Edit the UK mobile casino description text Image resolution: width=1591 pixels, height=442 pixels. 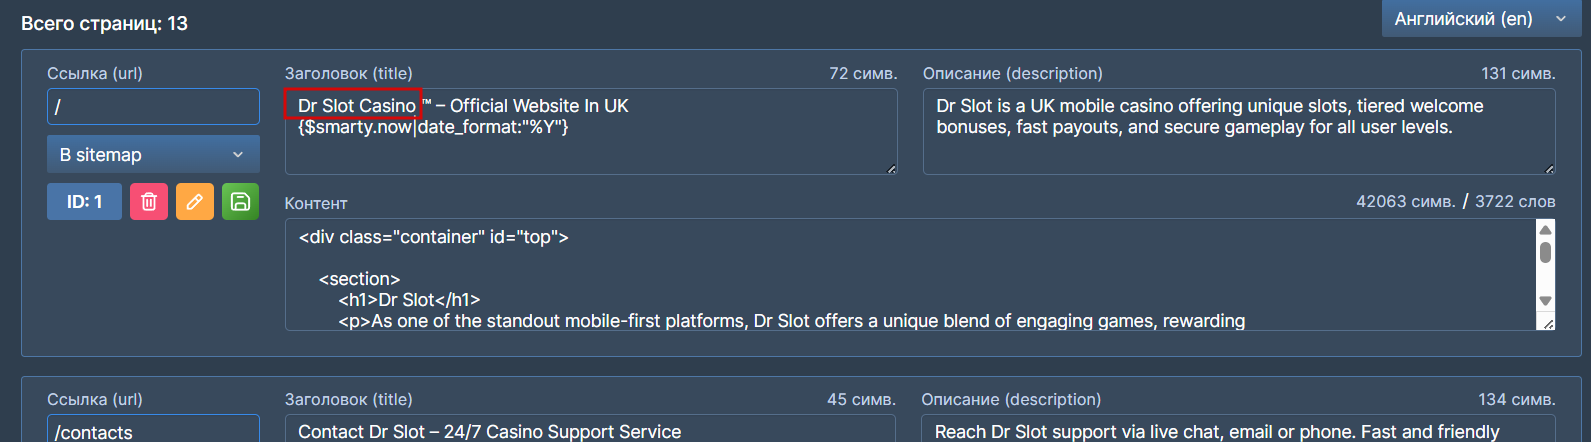[x=1238, y=132]
